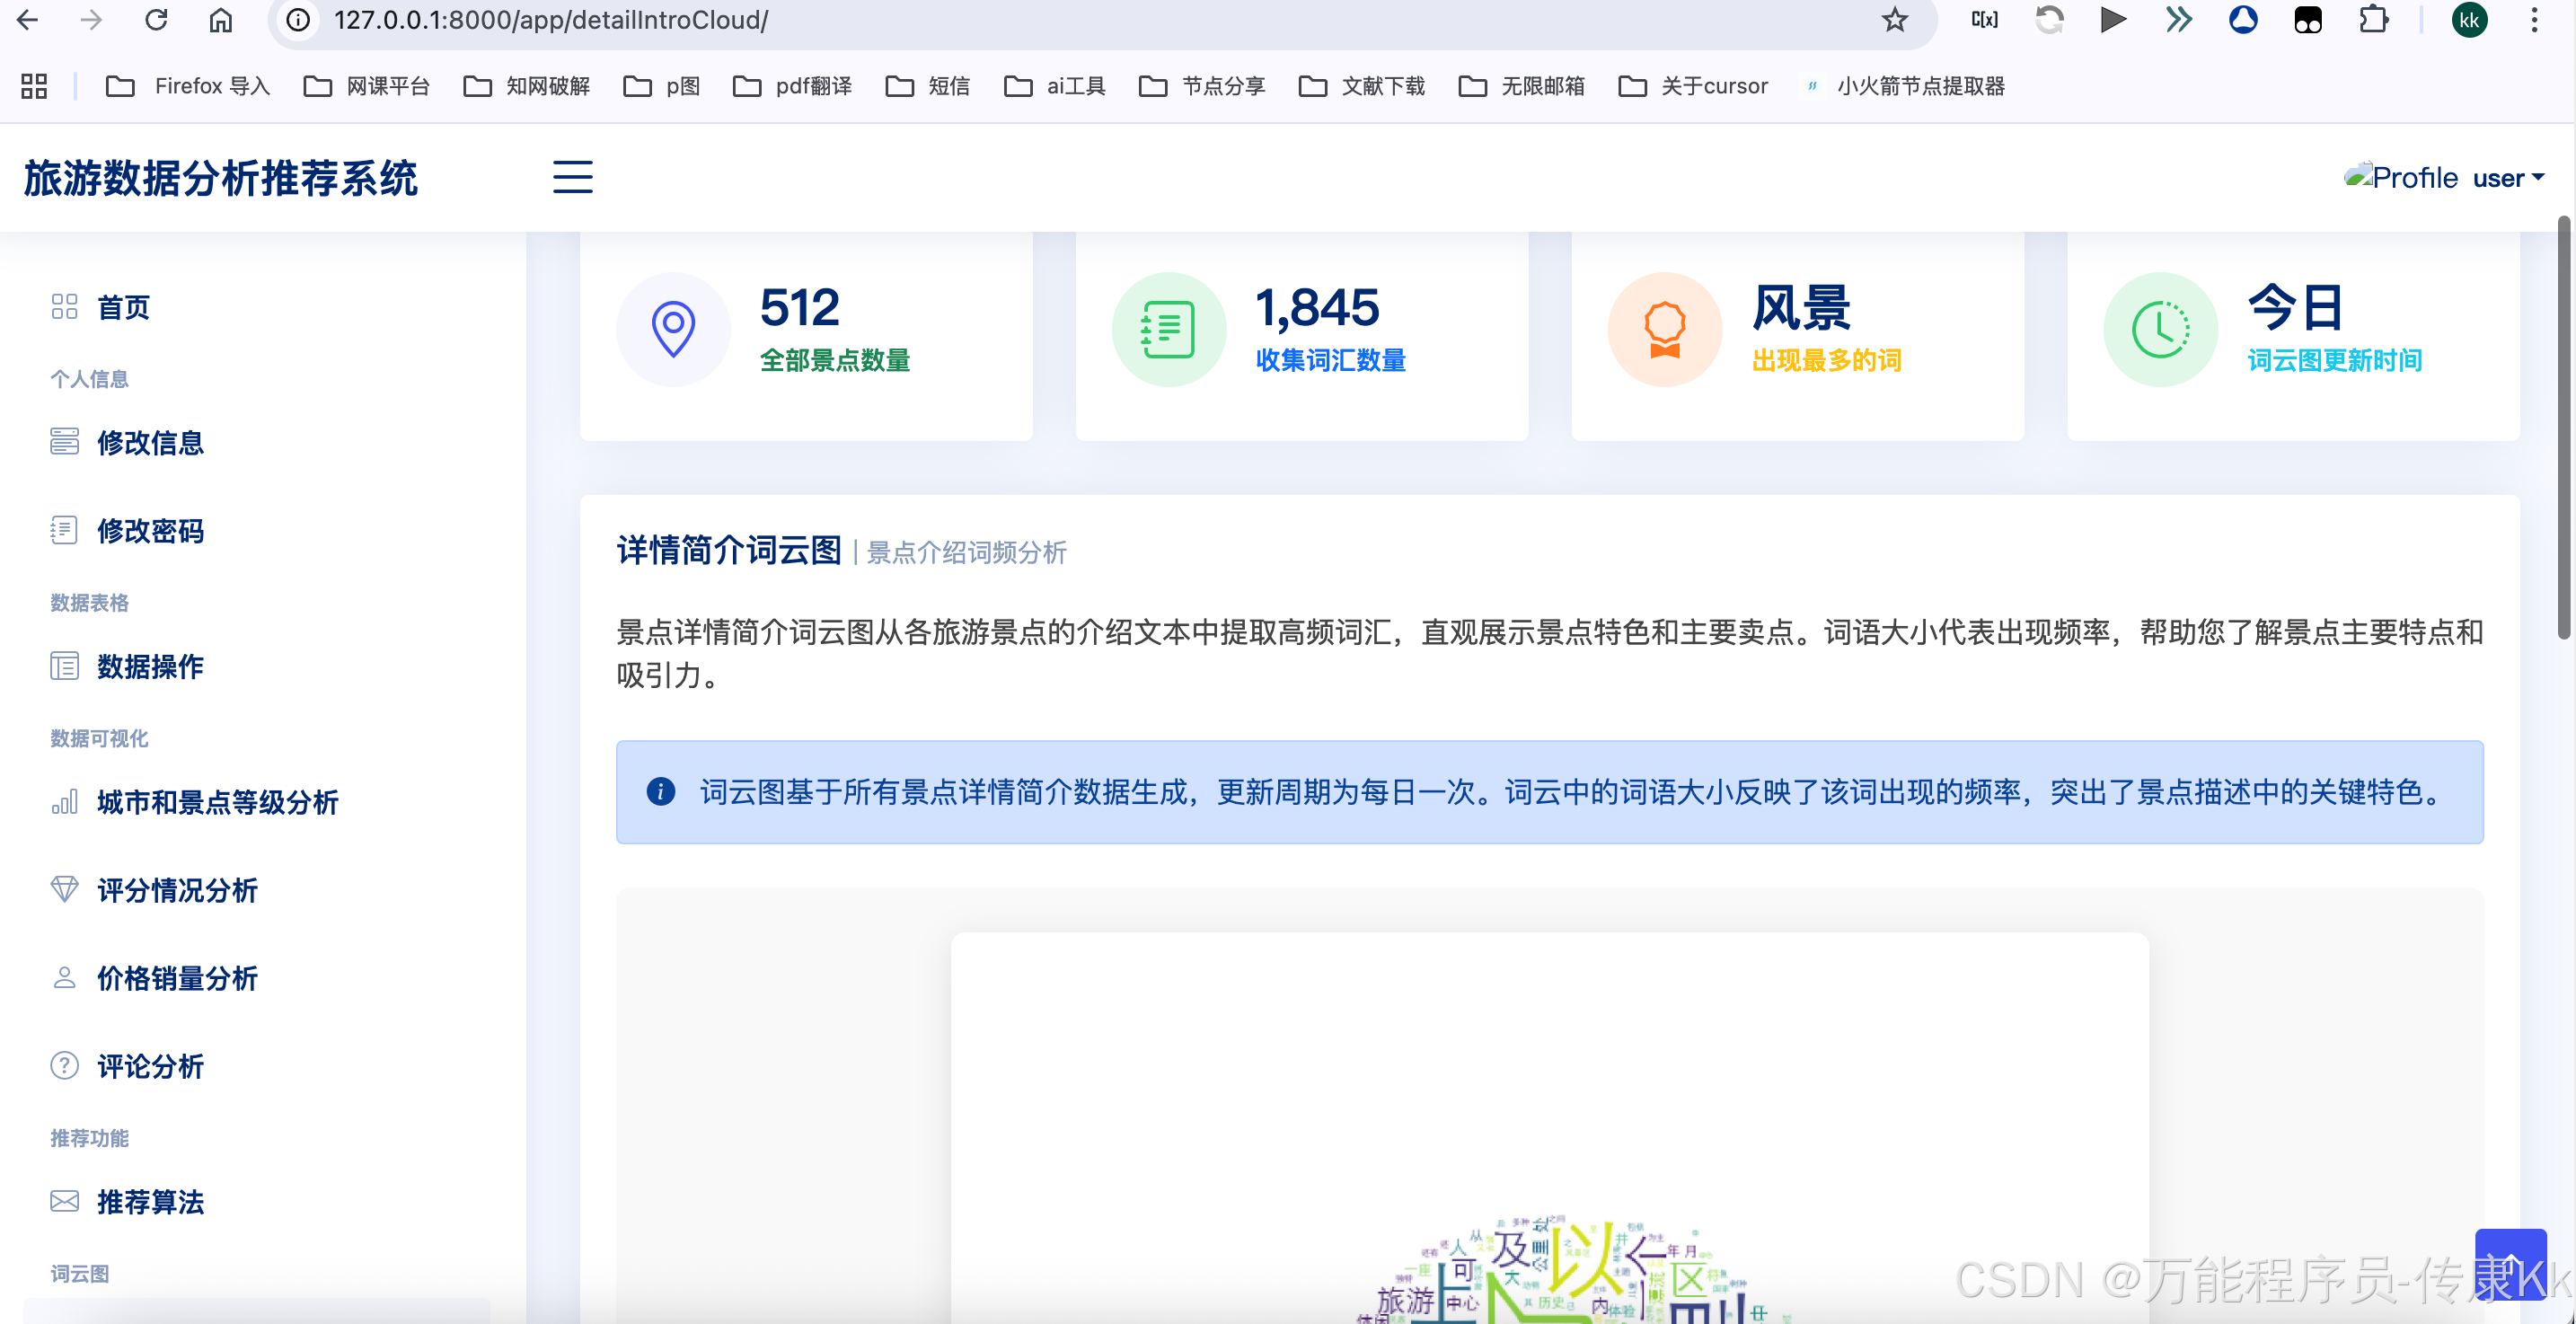Click diamond icon beside 评分情况分析
This screenshot has width=2576, height=1324.
64,889
